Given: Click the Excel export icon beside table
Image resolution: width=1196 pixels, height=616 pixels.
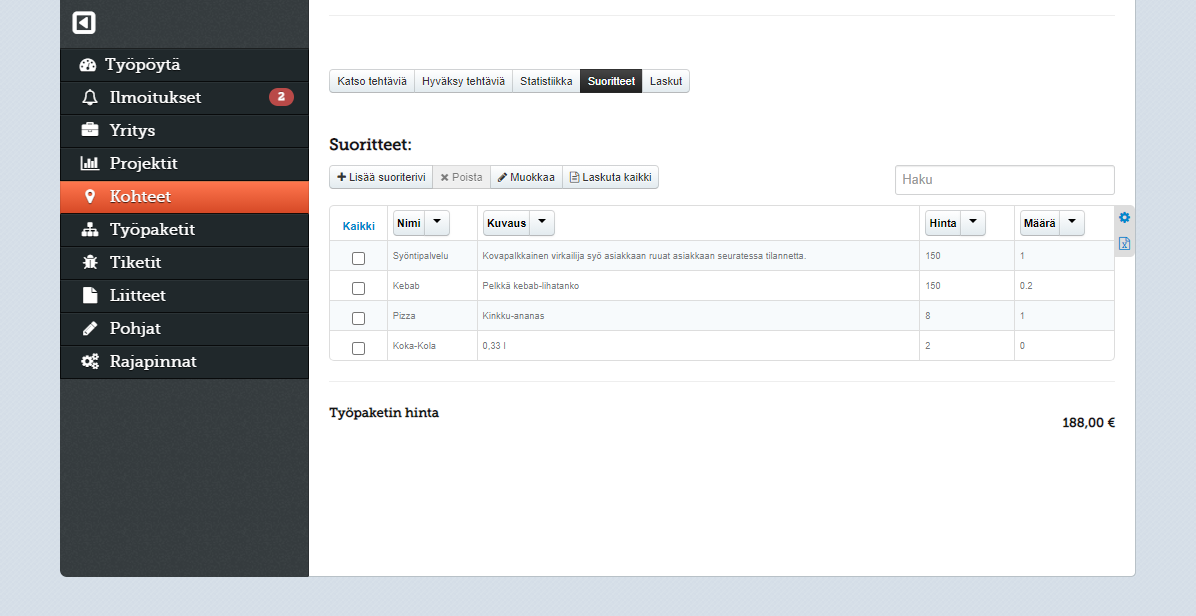Looking at the screenshot, I should coord(1124,244).
